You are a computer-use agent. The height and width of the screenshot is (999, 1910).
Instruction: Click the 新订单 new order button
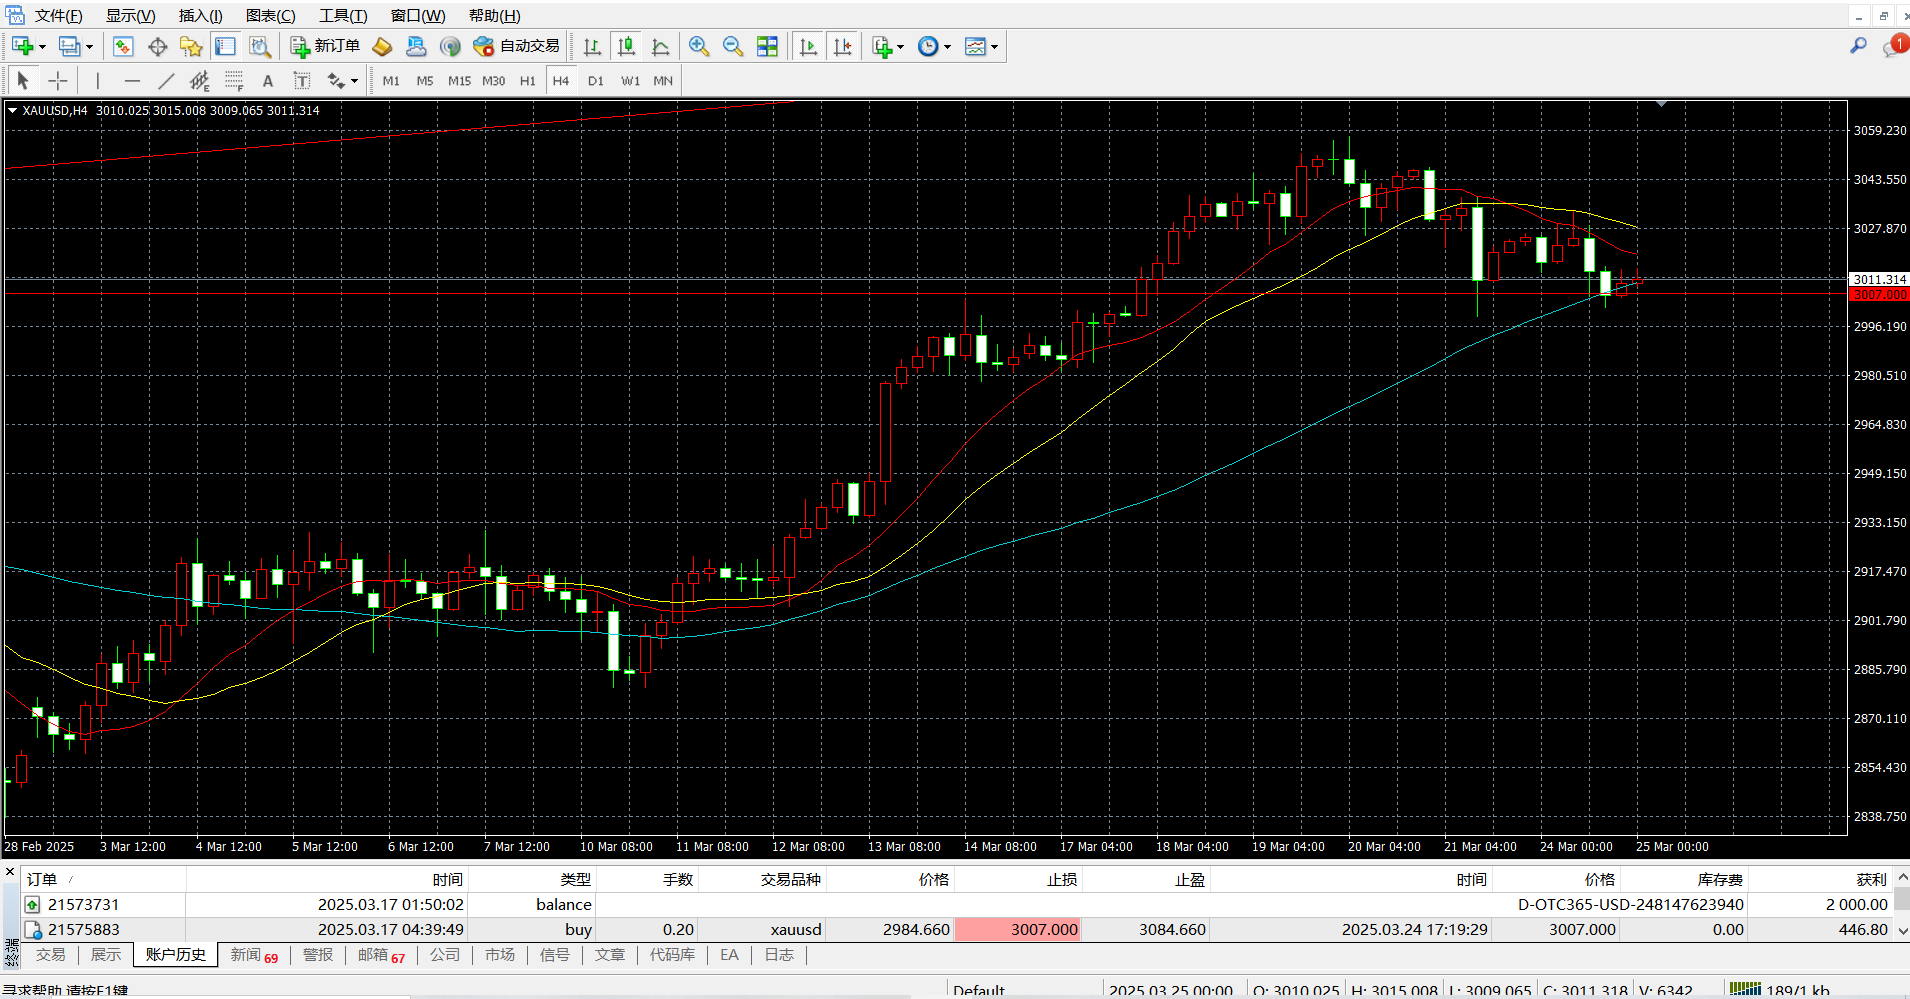pyautogui.click(x=325, y=46)
